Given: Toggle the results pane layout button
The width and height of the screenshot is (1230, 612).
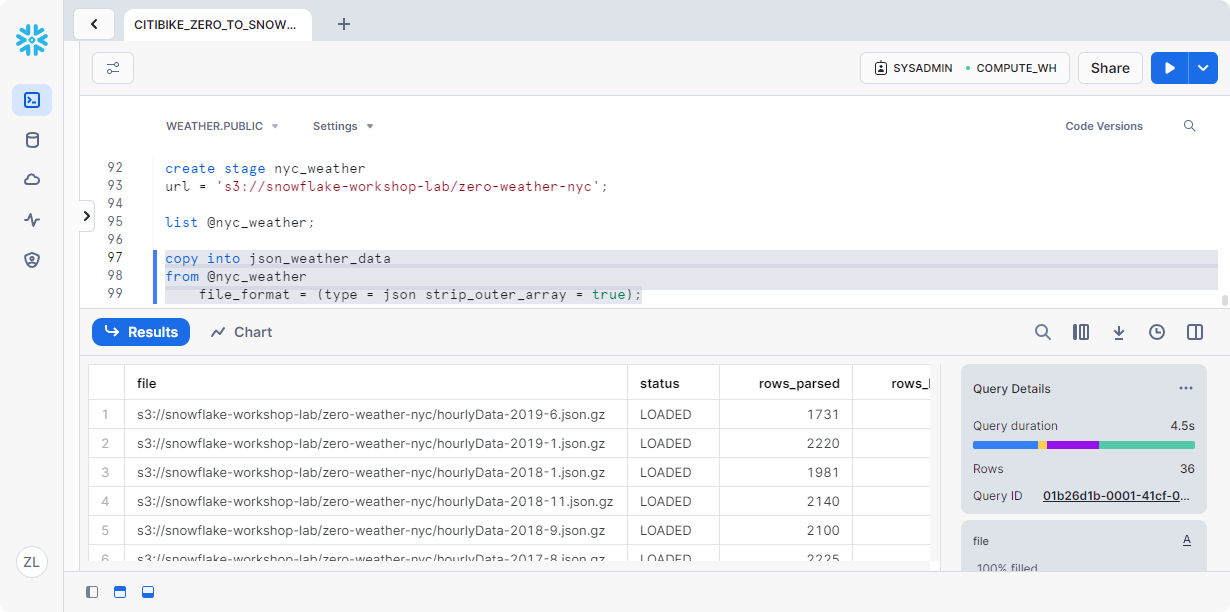Looking at the screenshot, I should 148,592.
